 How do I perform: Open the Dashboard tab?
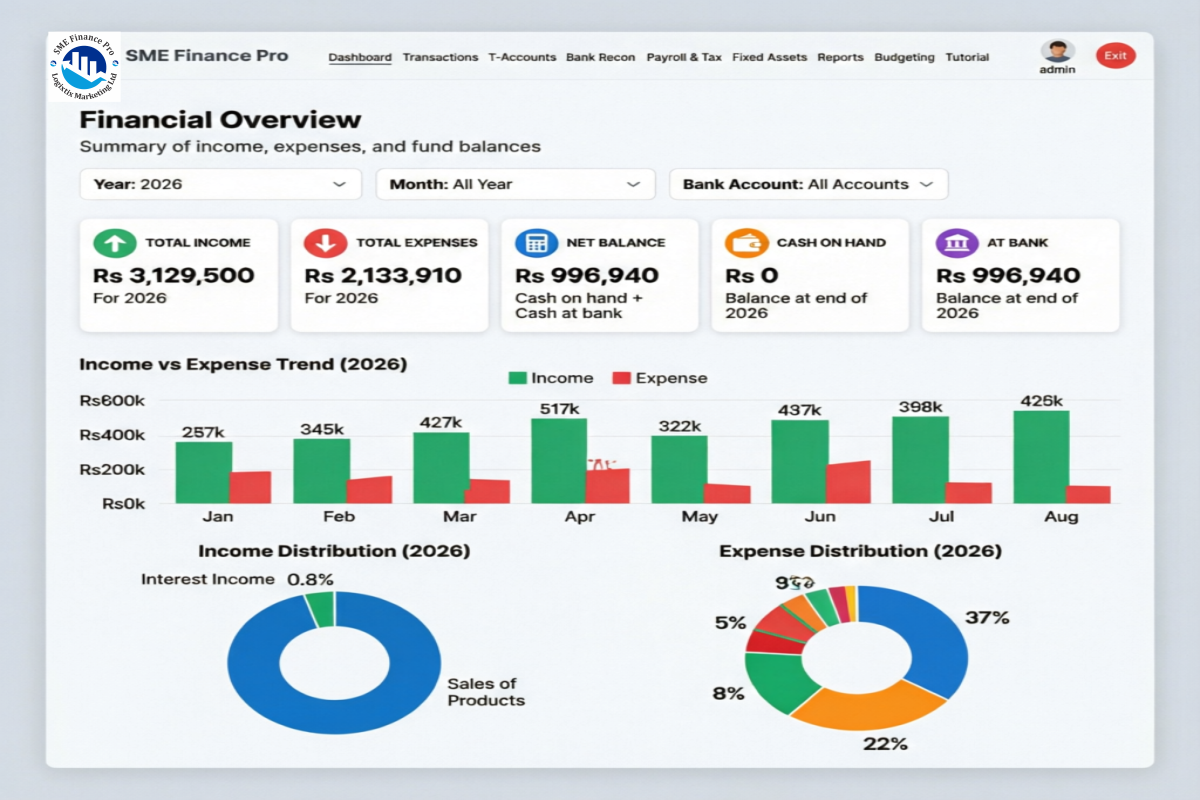click(360, 57)
